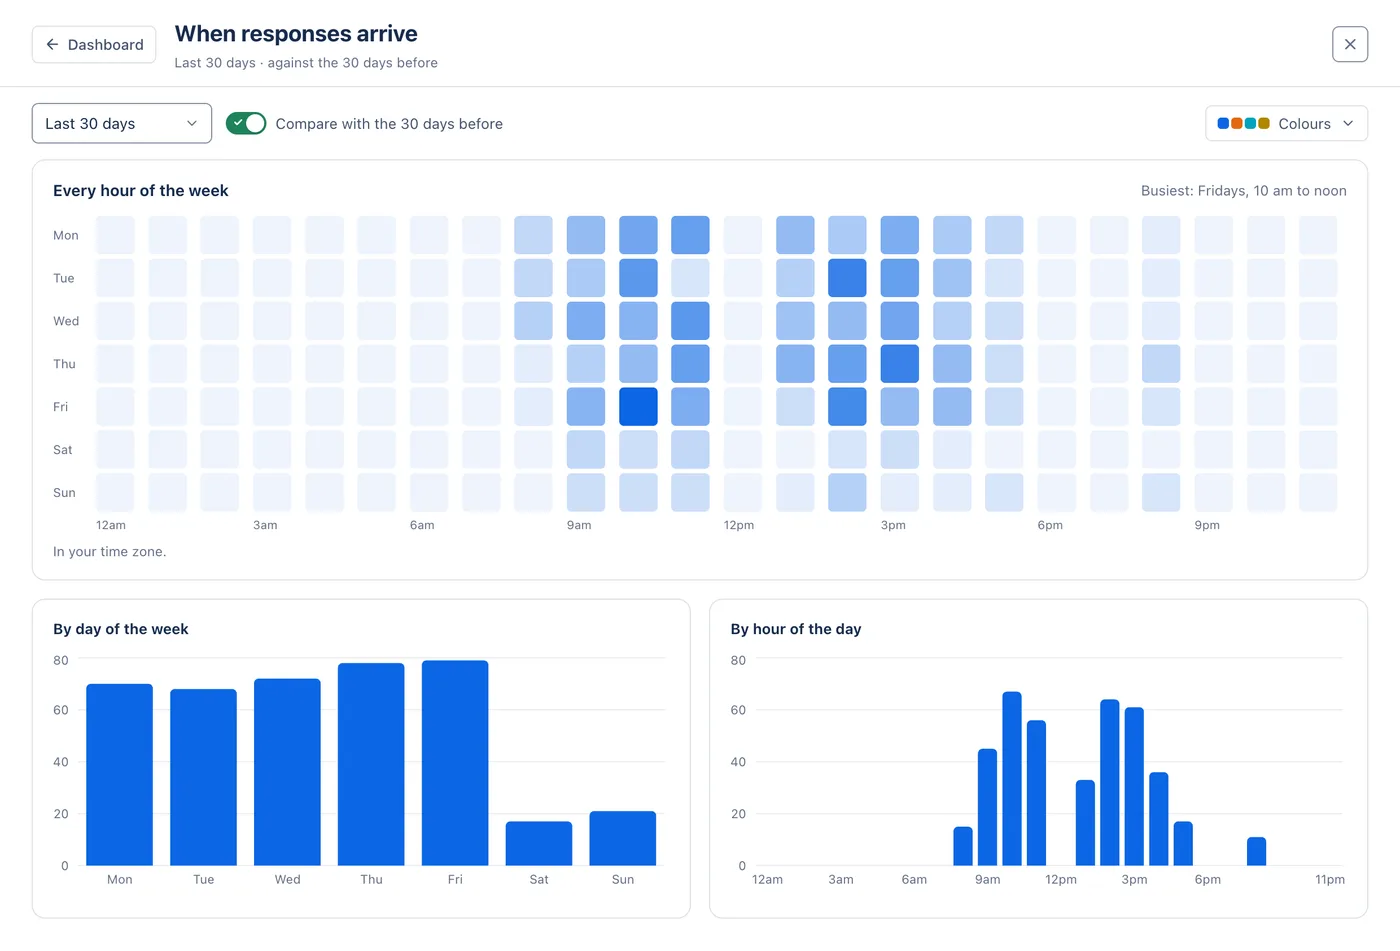Select the Thursday 3pm heatmap cell
The height and width of the screenshot is (951, 1400).
(x=900, y=364)
